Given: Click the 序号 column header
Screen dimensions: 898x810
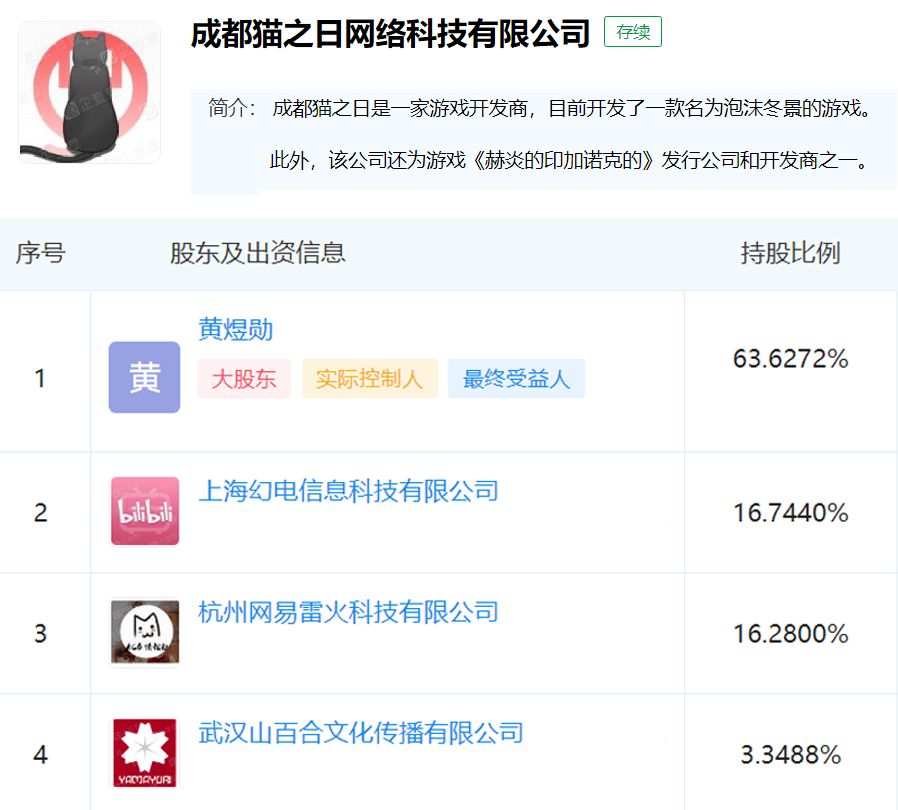Looking at the screenshot, I should tap(41, 253).
